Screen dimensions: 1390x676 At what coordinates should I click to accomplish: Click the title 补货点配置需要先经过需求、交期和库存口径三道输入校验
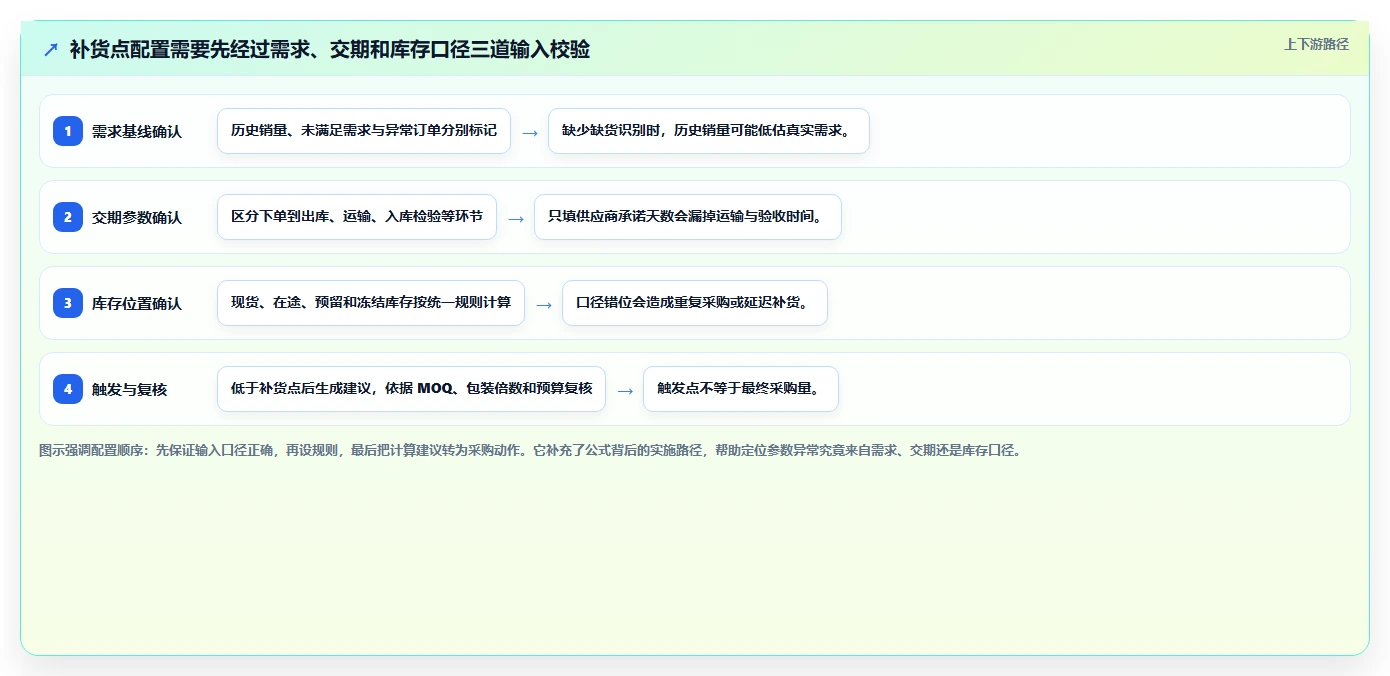329,49
